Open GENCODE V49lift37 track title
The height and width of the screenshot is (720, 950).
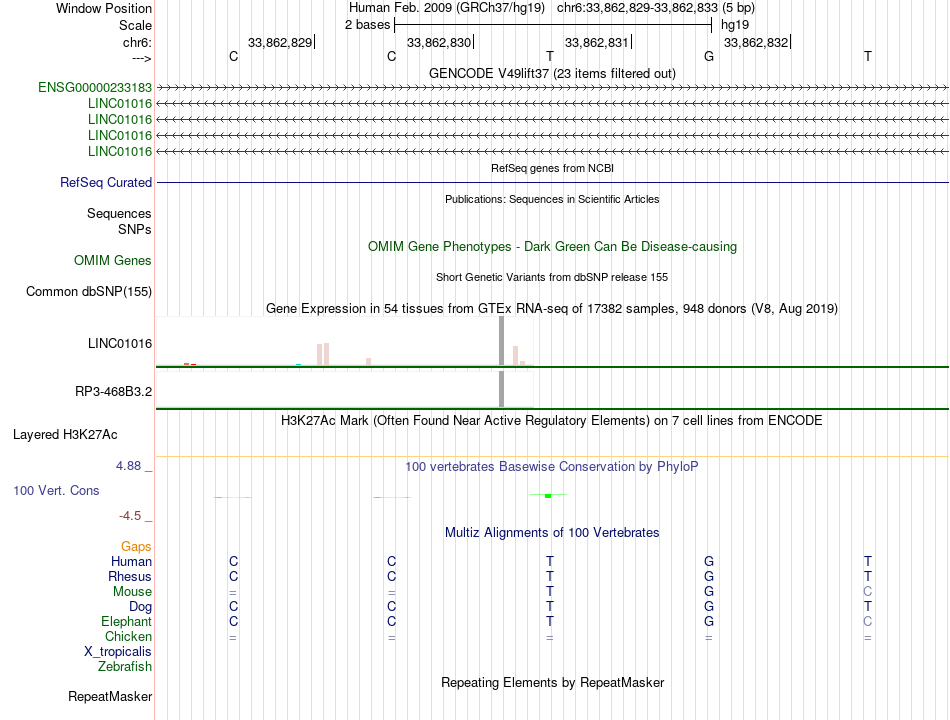click(552, 73)
